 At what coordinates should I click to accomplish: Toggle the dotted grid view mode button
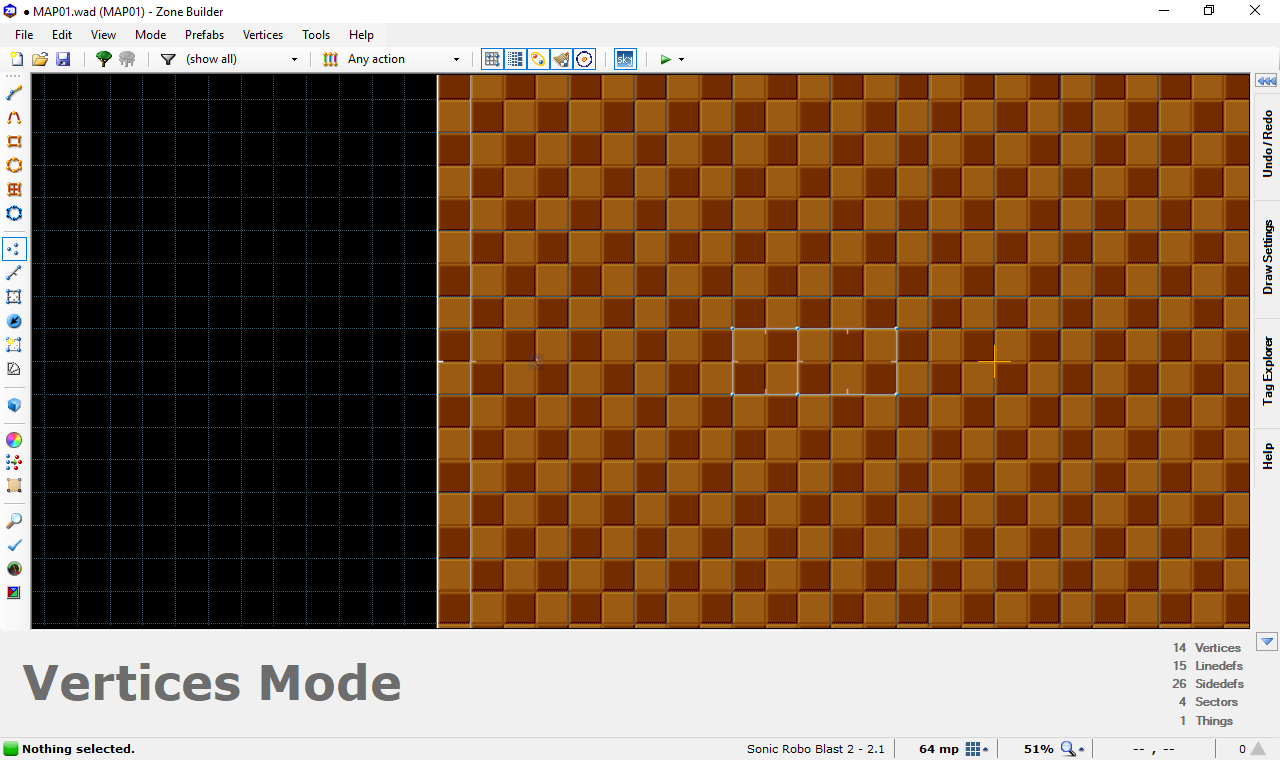click(515, 59)
